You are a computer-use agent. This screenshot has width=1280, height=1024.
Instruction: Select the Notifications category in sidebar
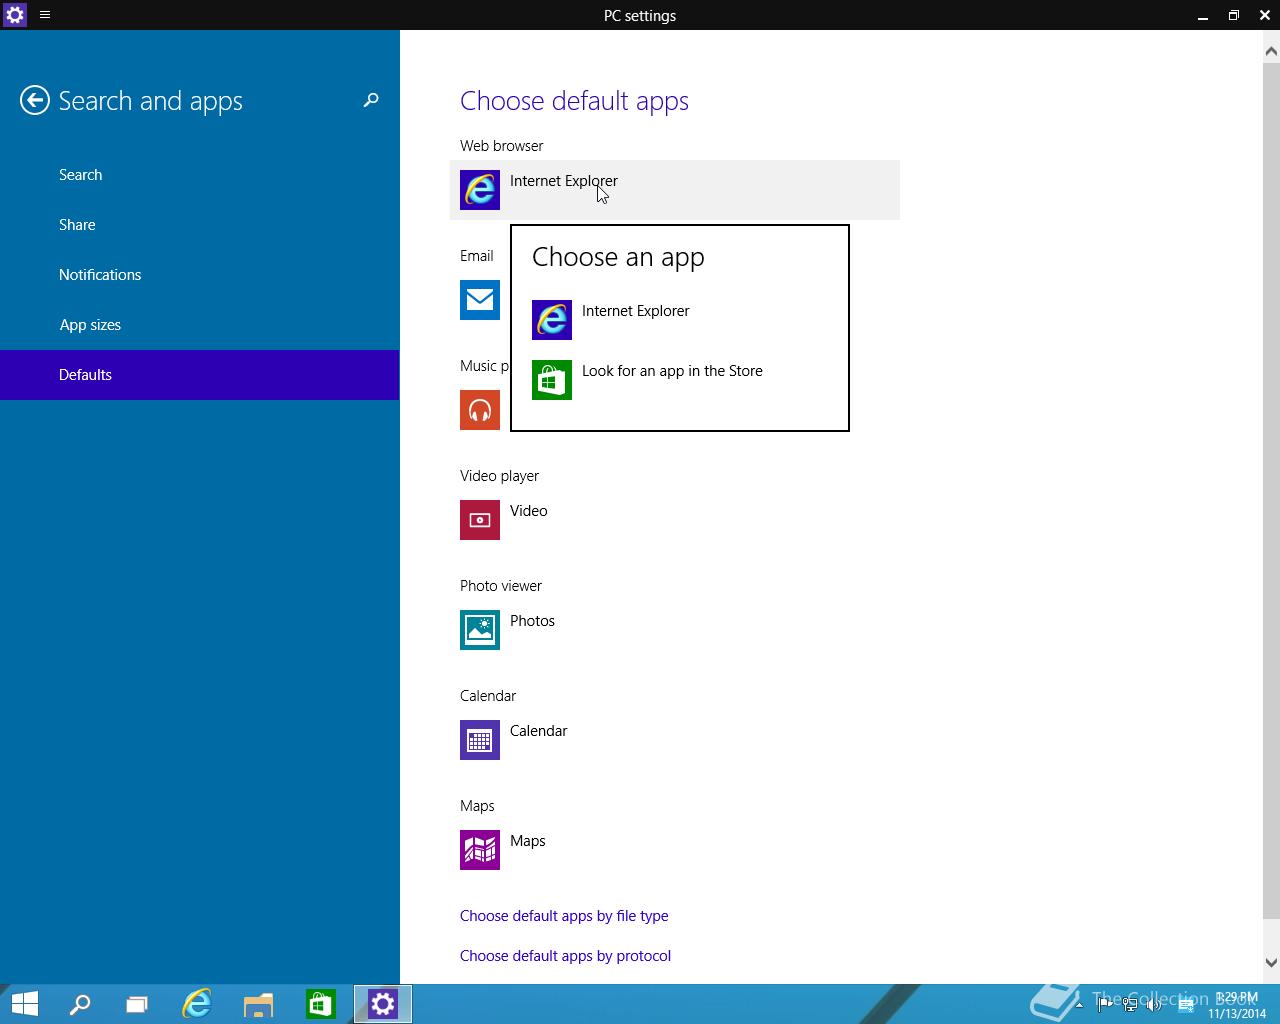pos(200,275)
